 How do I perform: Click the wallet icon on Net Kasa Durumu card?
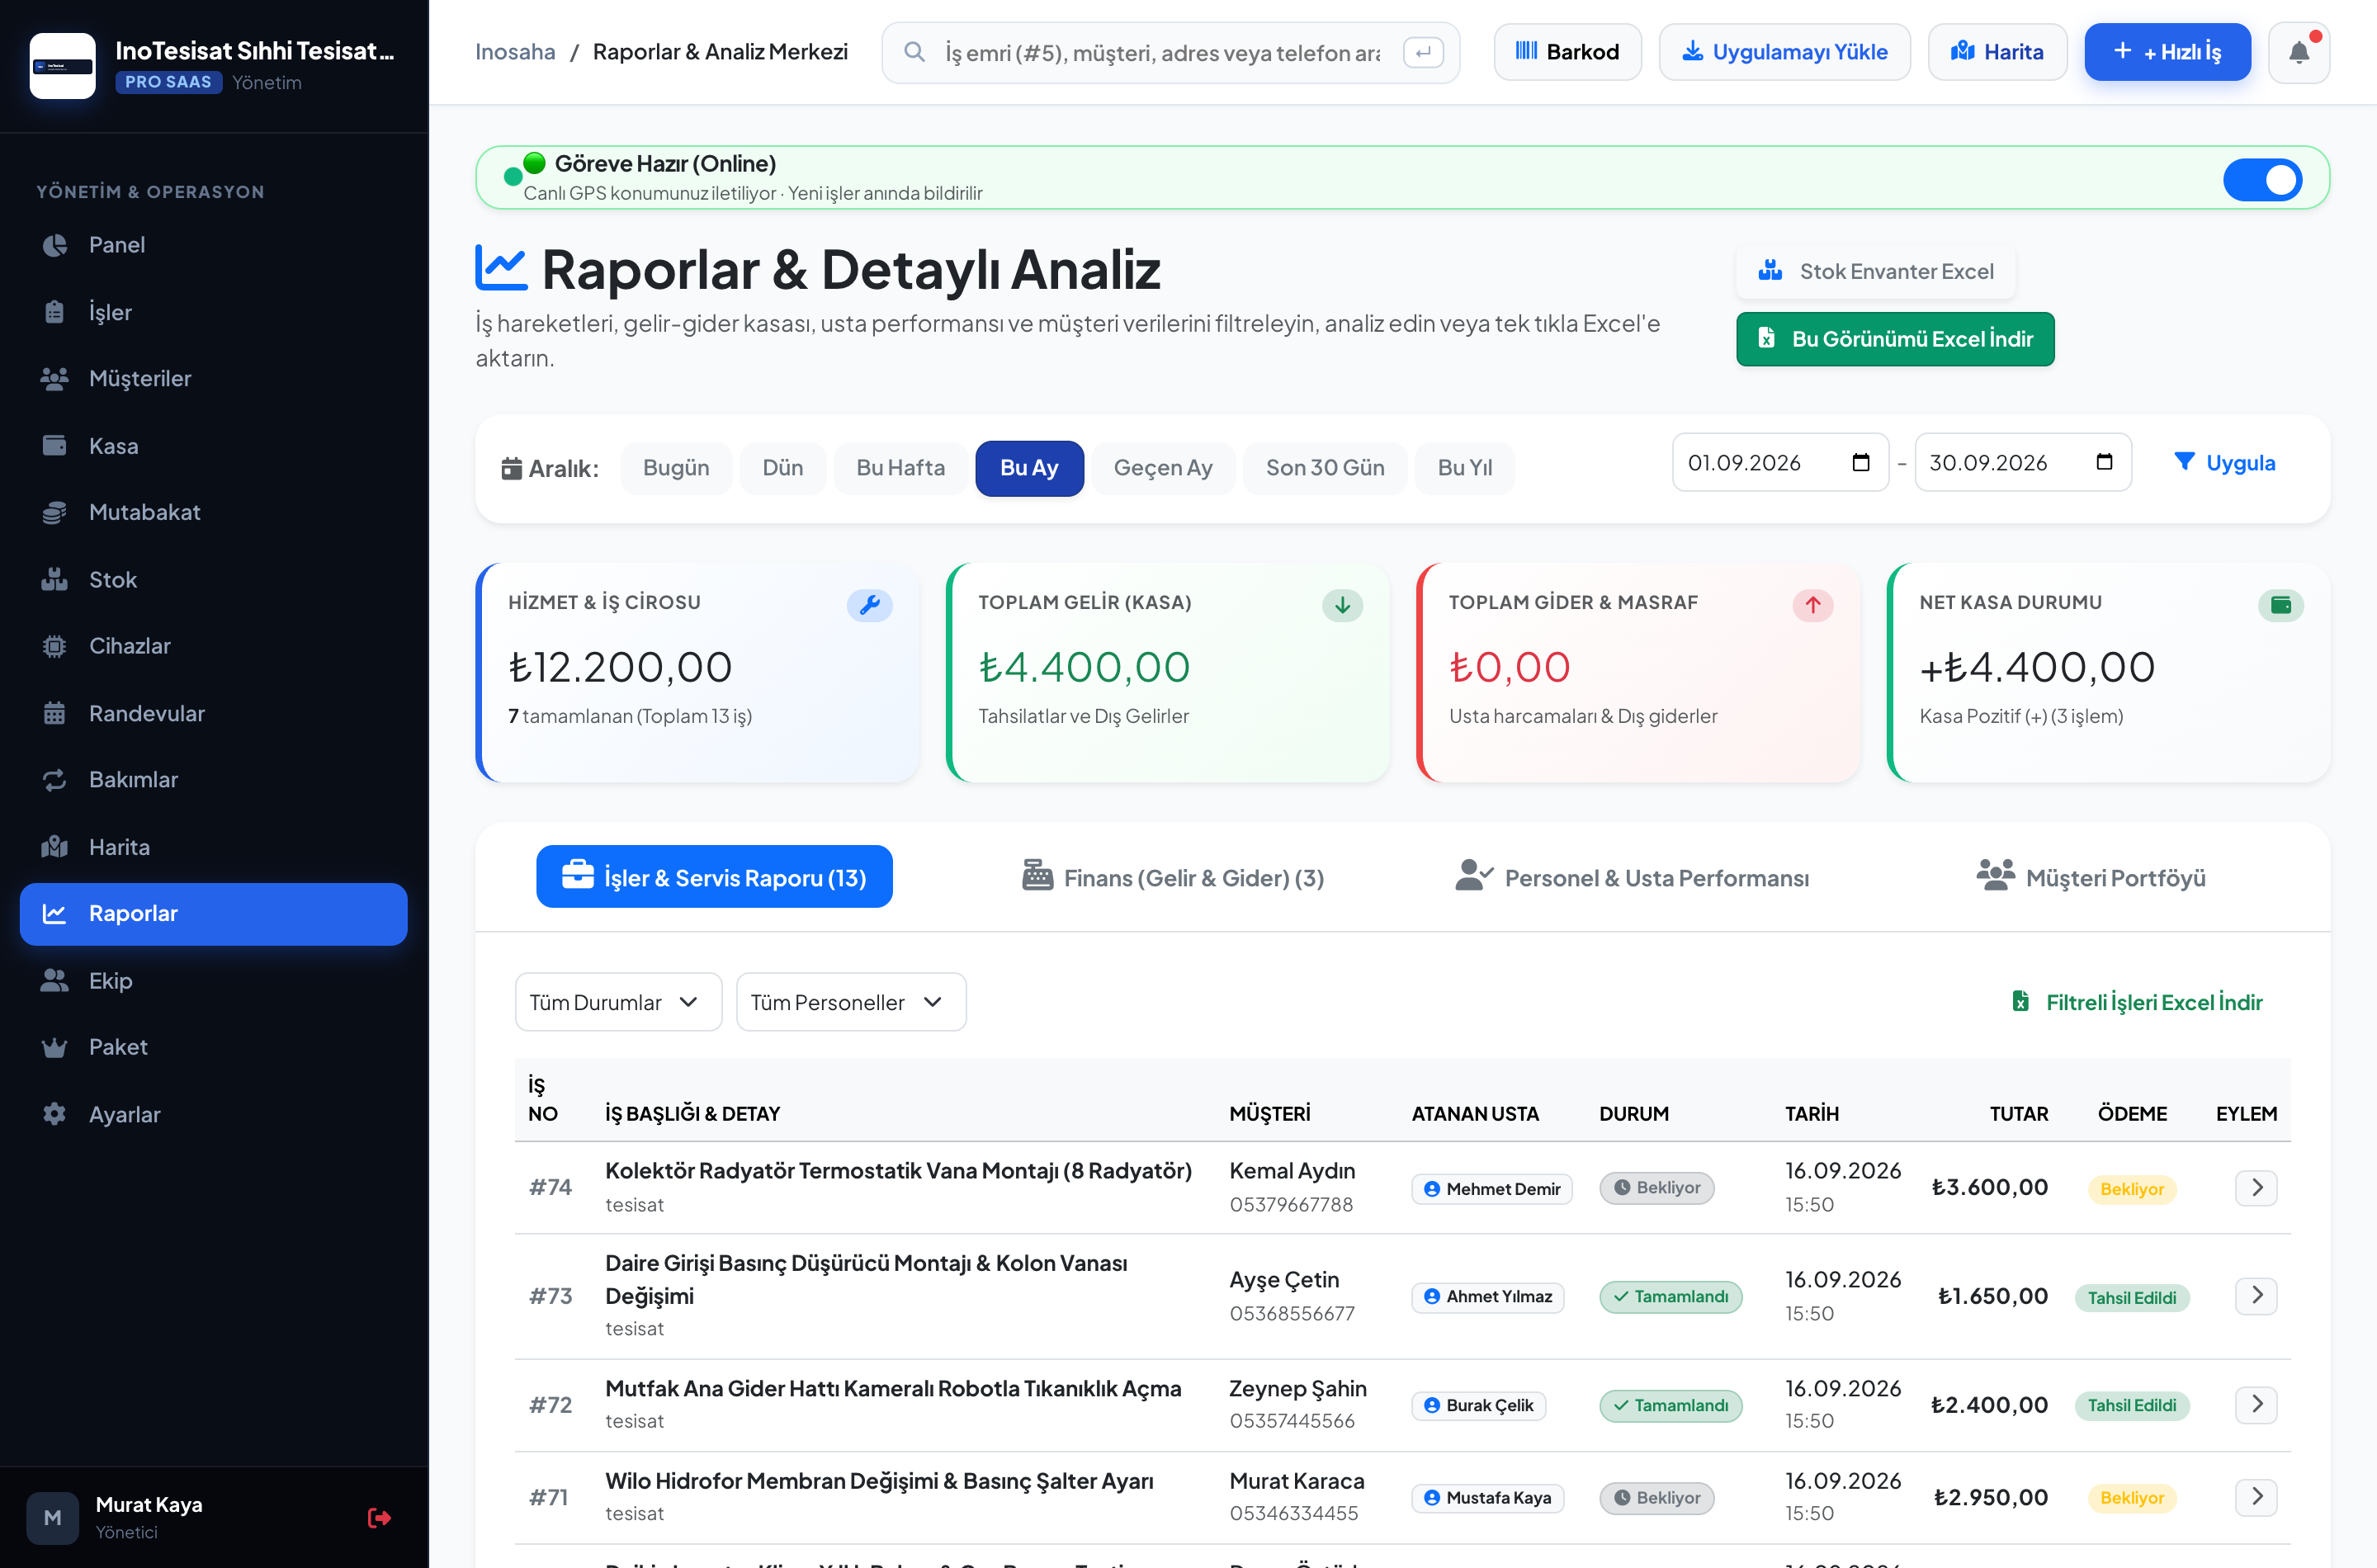(x=2280, y=605)
